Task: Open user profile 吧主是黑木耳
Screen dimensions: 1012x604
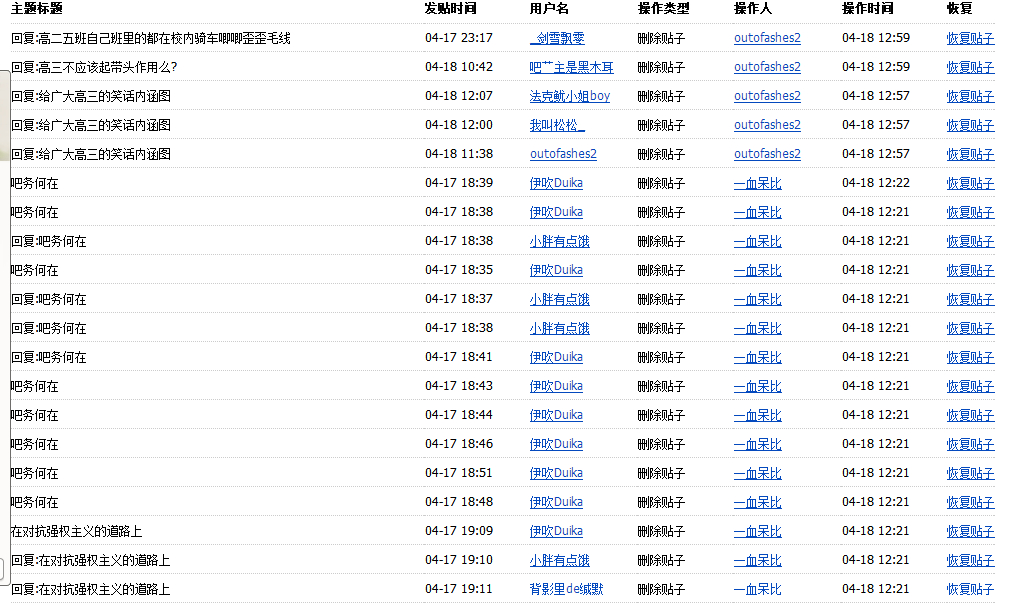Action: [x=571, y=67]
